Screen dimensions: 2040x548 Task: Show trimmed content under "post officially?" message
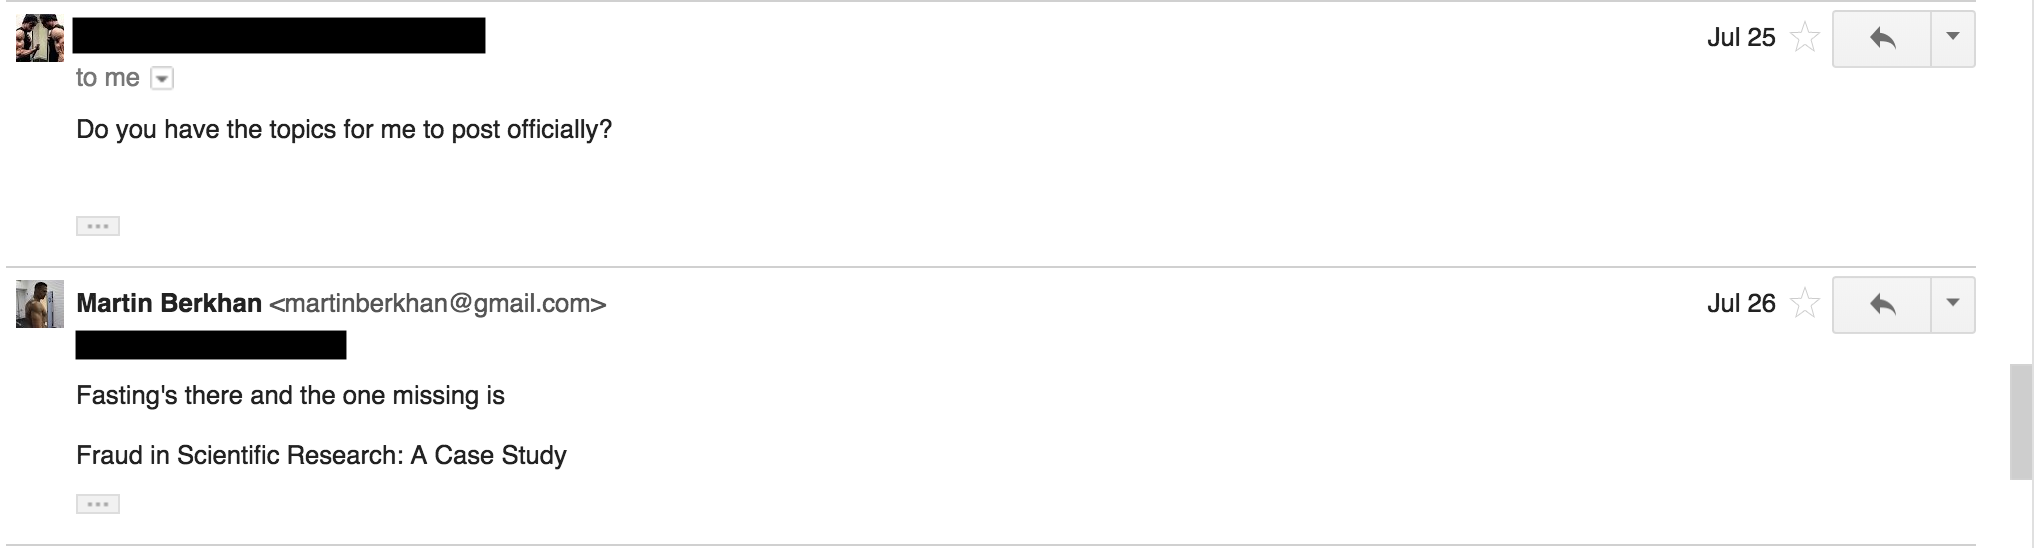(x=98, y=226)
